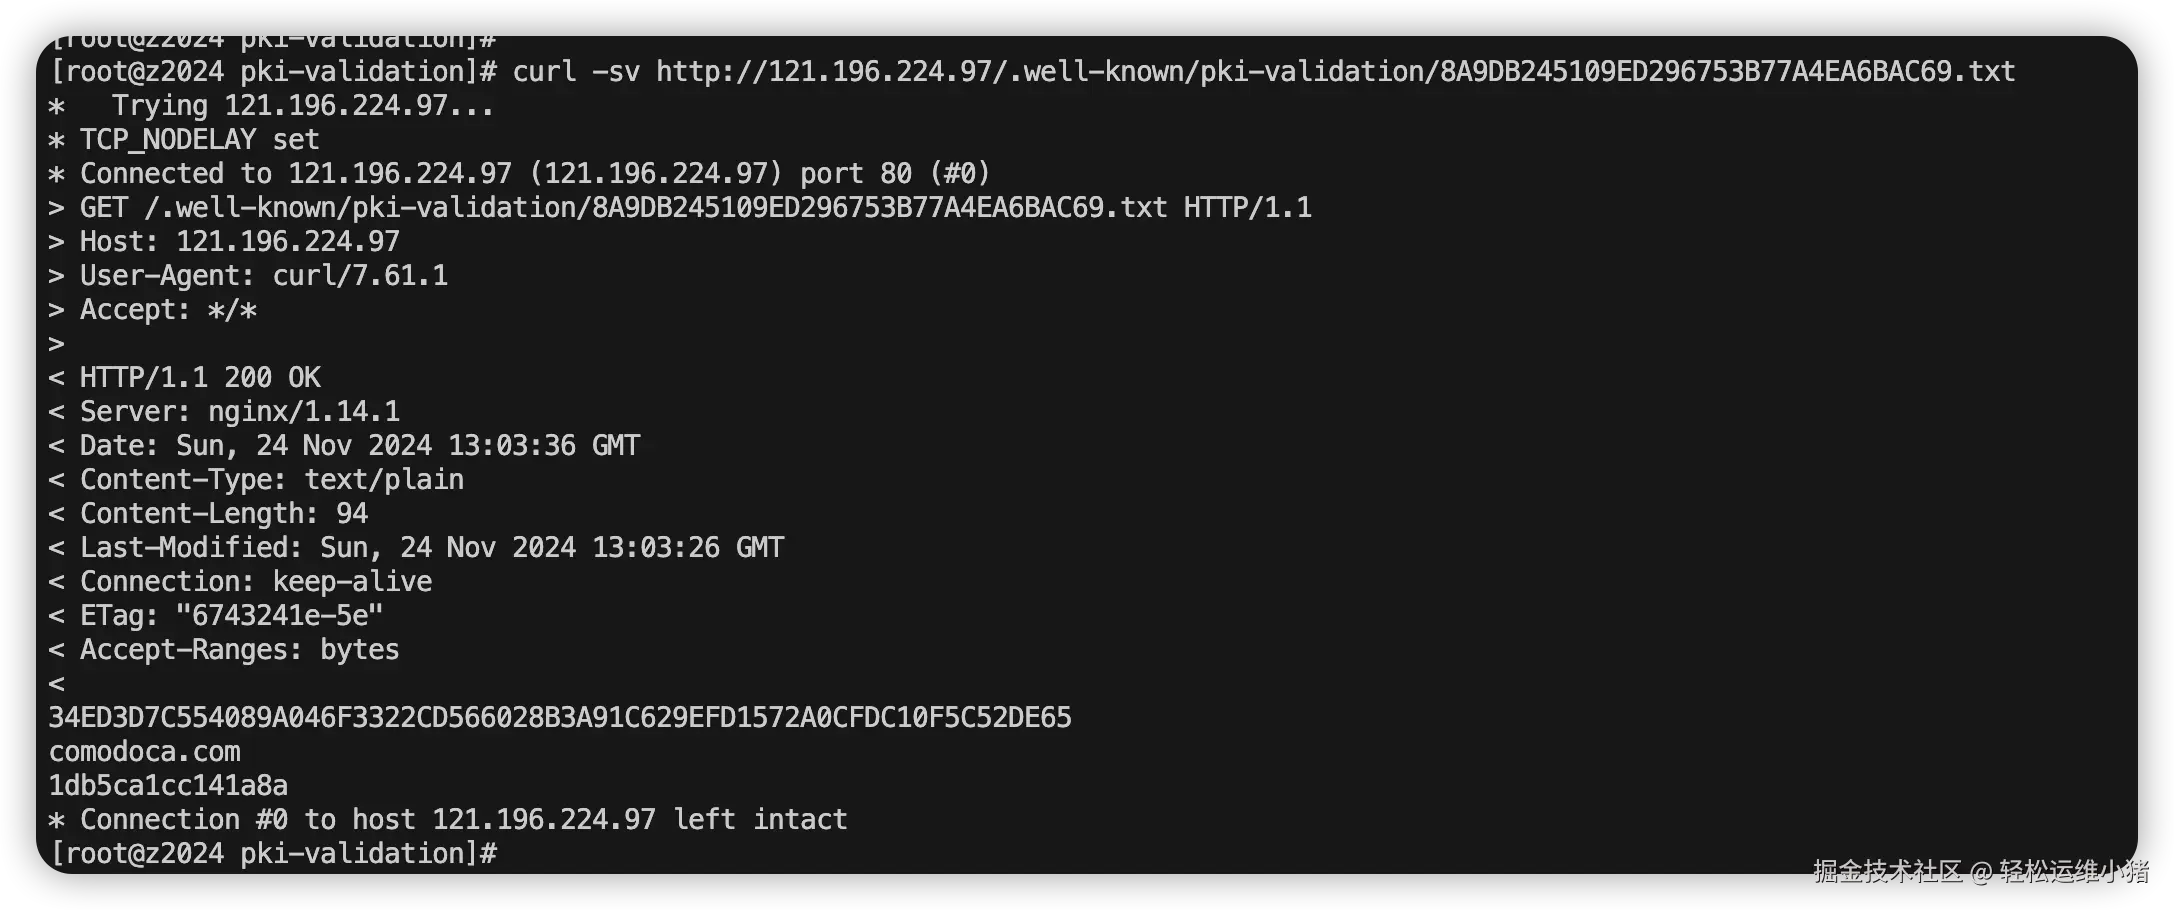Click the "Accept: */*" request header

coord(168,310)
